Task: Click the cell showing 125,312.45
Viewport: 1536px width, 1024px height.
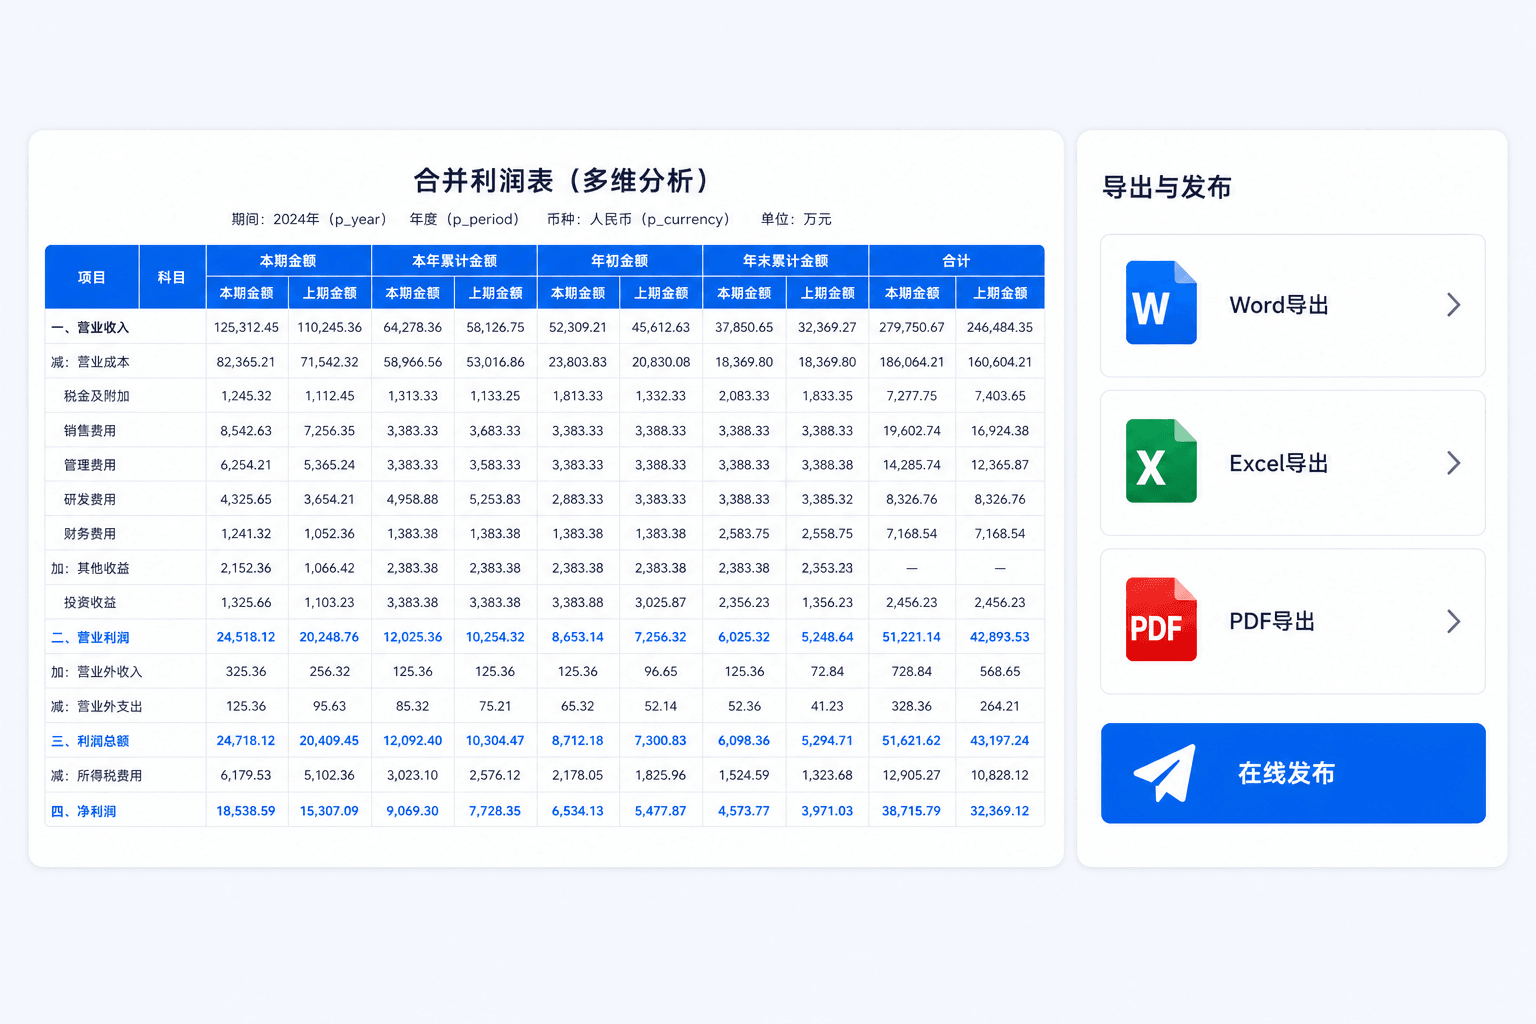Action: [x=246, y=327]
